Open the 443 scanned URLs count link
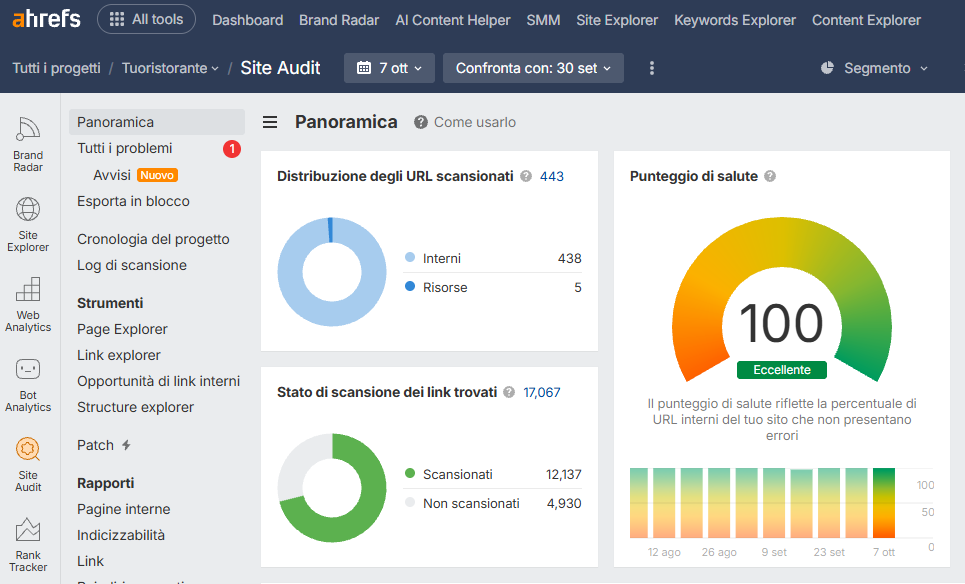The image size is (965, 584). click(x=552, y=176)
